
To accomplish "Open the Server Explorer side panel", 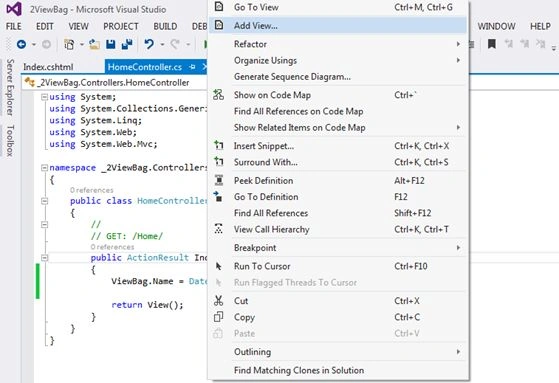I will click(10, 87).
